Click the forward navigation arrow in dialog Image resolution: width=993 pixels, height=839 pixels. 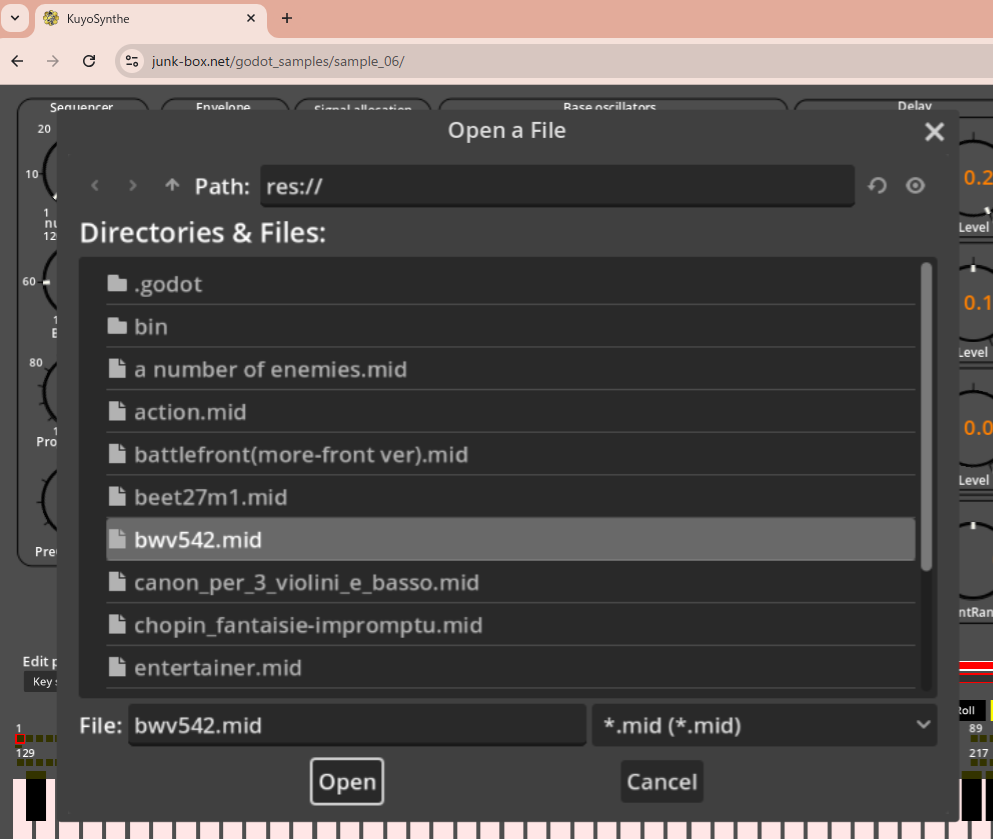pyautogui.click(x=133, y=186)
